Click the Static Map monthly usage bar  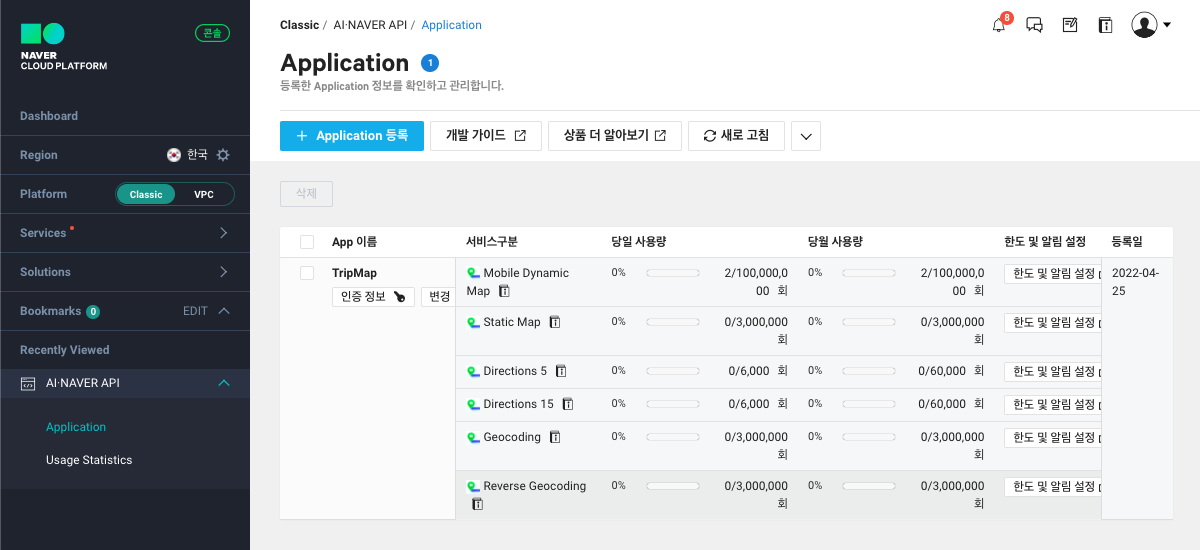(x=869, y=322)
